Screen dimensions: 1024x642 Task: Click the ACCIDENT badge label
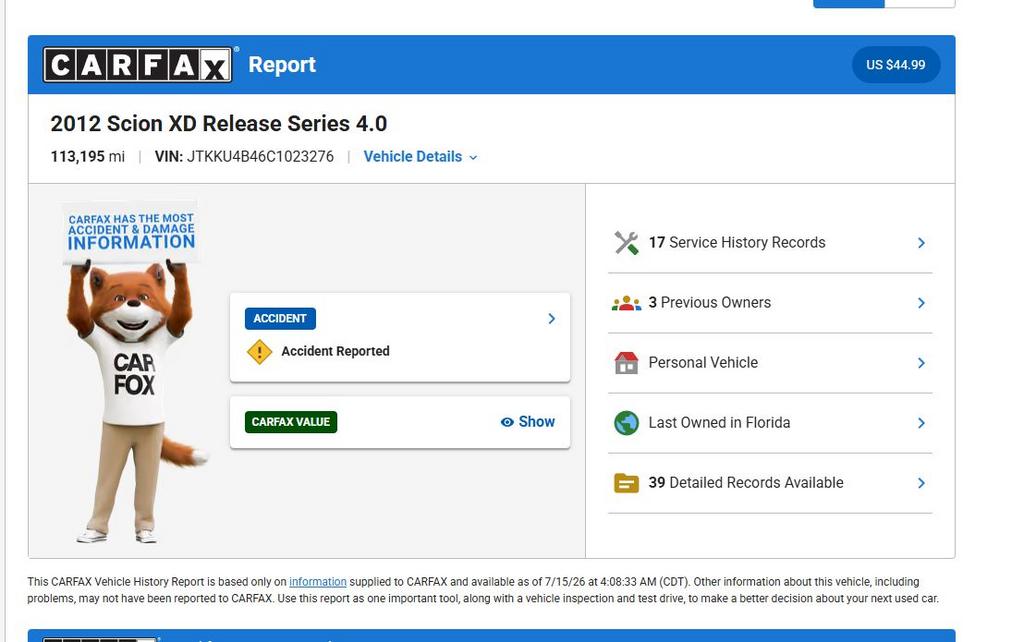280,319
